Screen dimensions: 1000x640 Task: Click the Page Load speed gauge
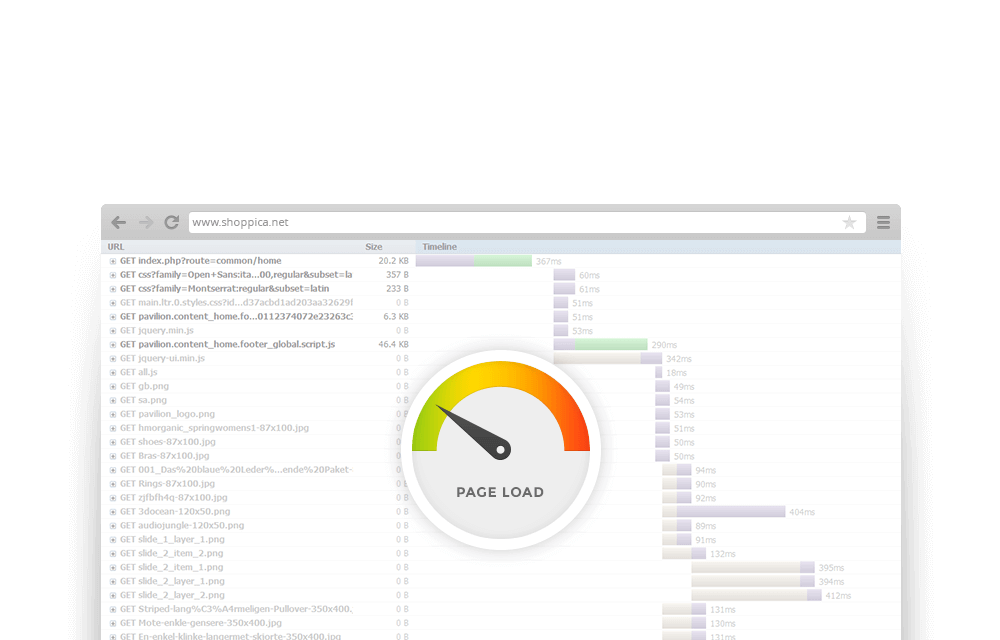(x=500, y=450)
